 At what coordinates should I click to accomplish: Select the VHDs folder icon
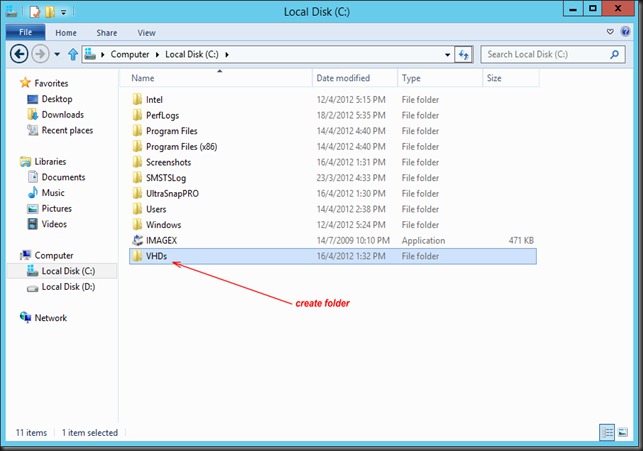(x=137, y=256)
